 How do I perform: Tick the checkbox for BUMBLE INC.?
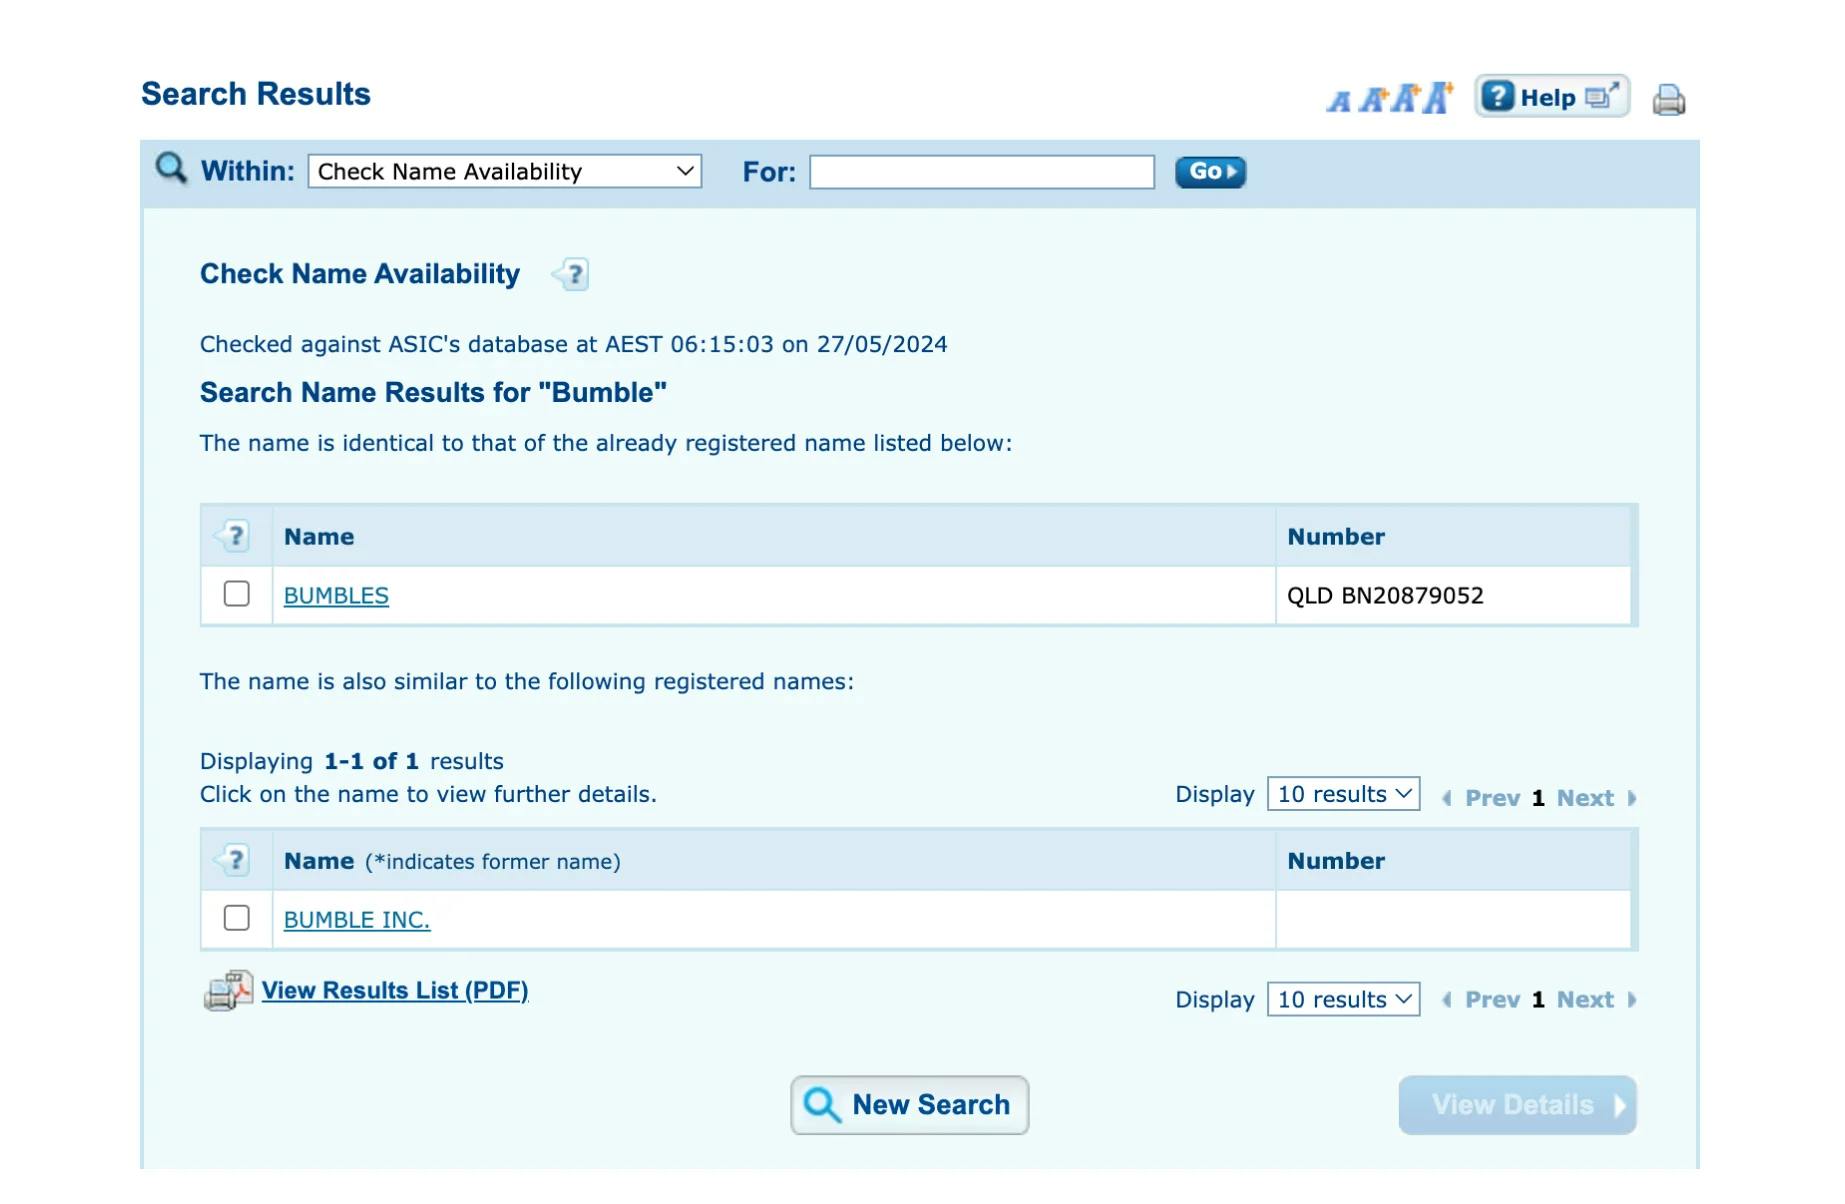(237, 918)
